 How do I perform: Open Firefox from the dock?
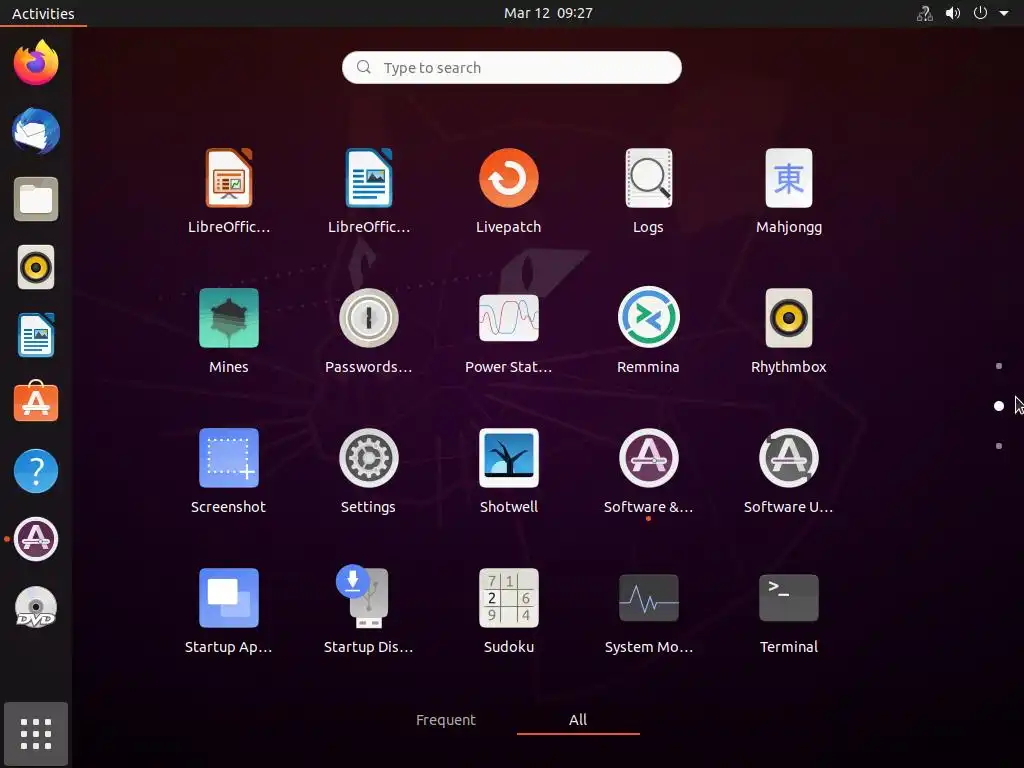36,63
